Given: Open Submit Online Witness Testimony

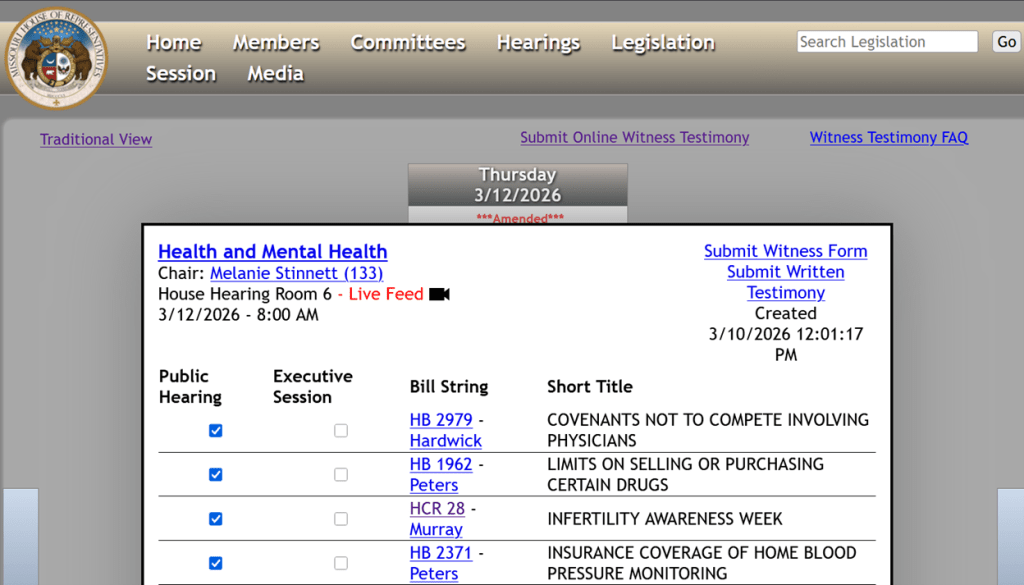Looking at the screenshot, I should click(x=634, y=137).
